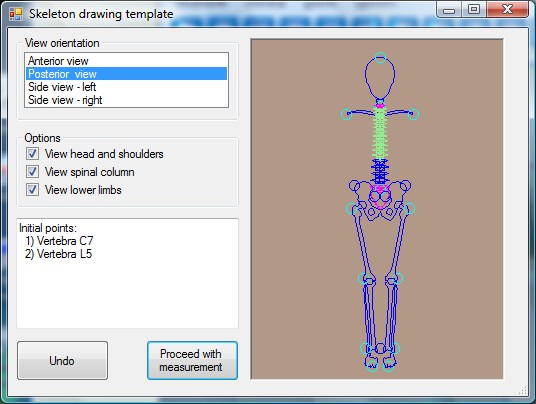This screenshot has width=536, height=404.
Task: Click inside the Initial points text box
Action: coord(128,273)
